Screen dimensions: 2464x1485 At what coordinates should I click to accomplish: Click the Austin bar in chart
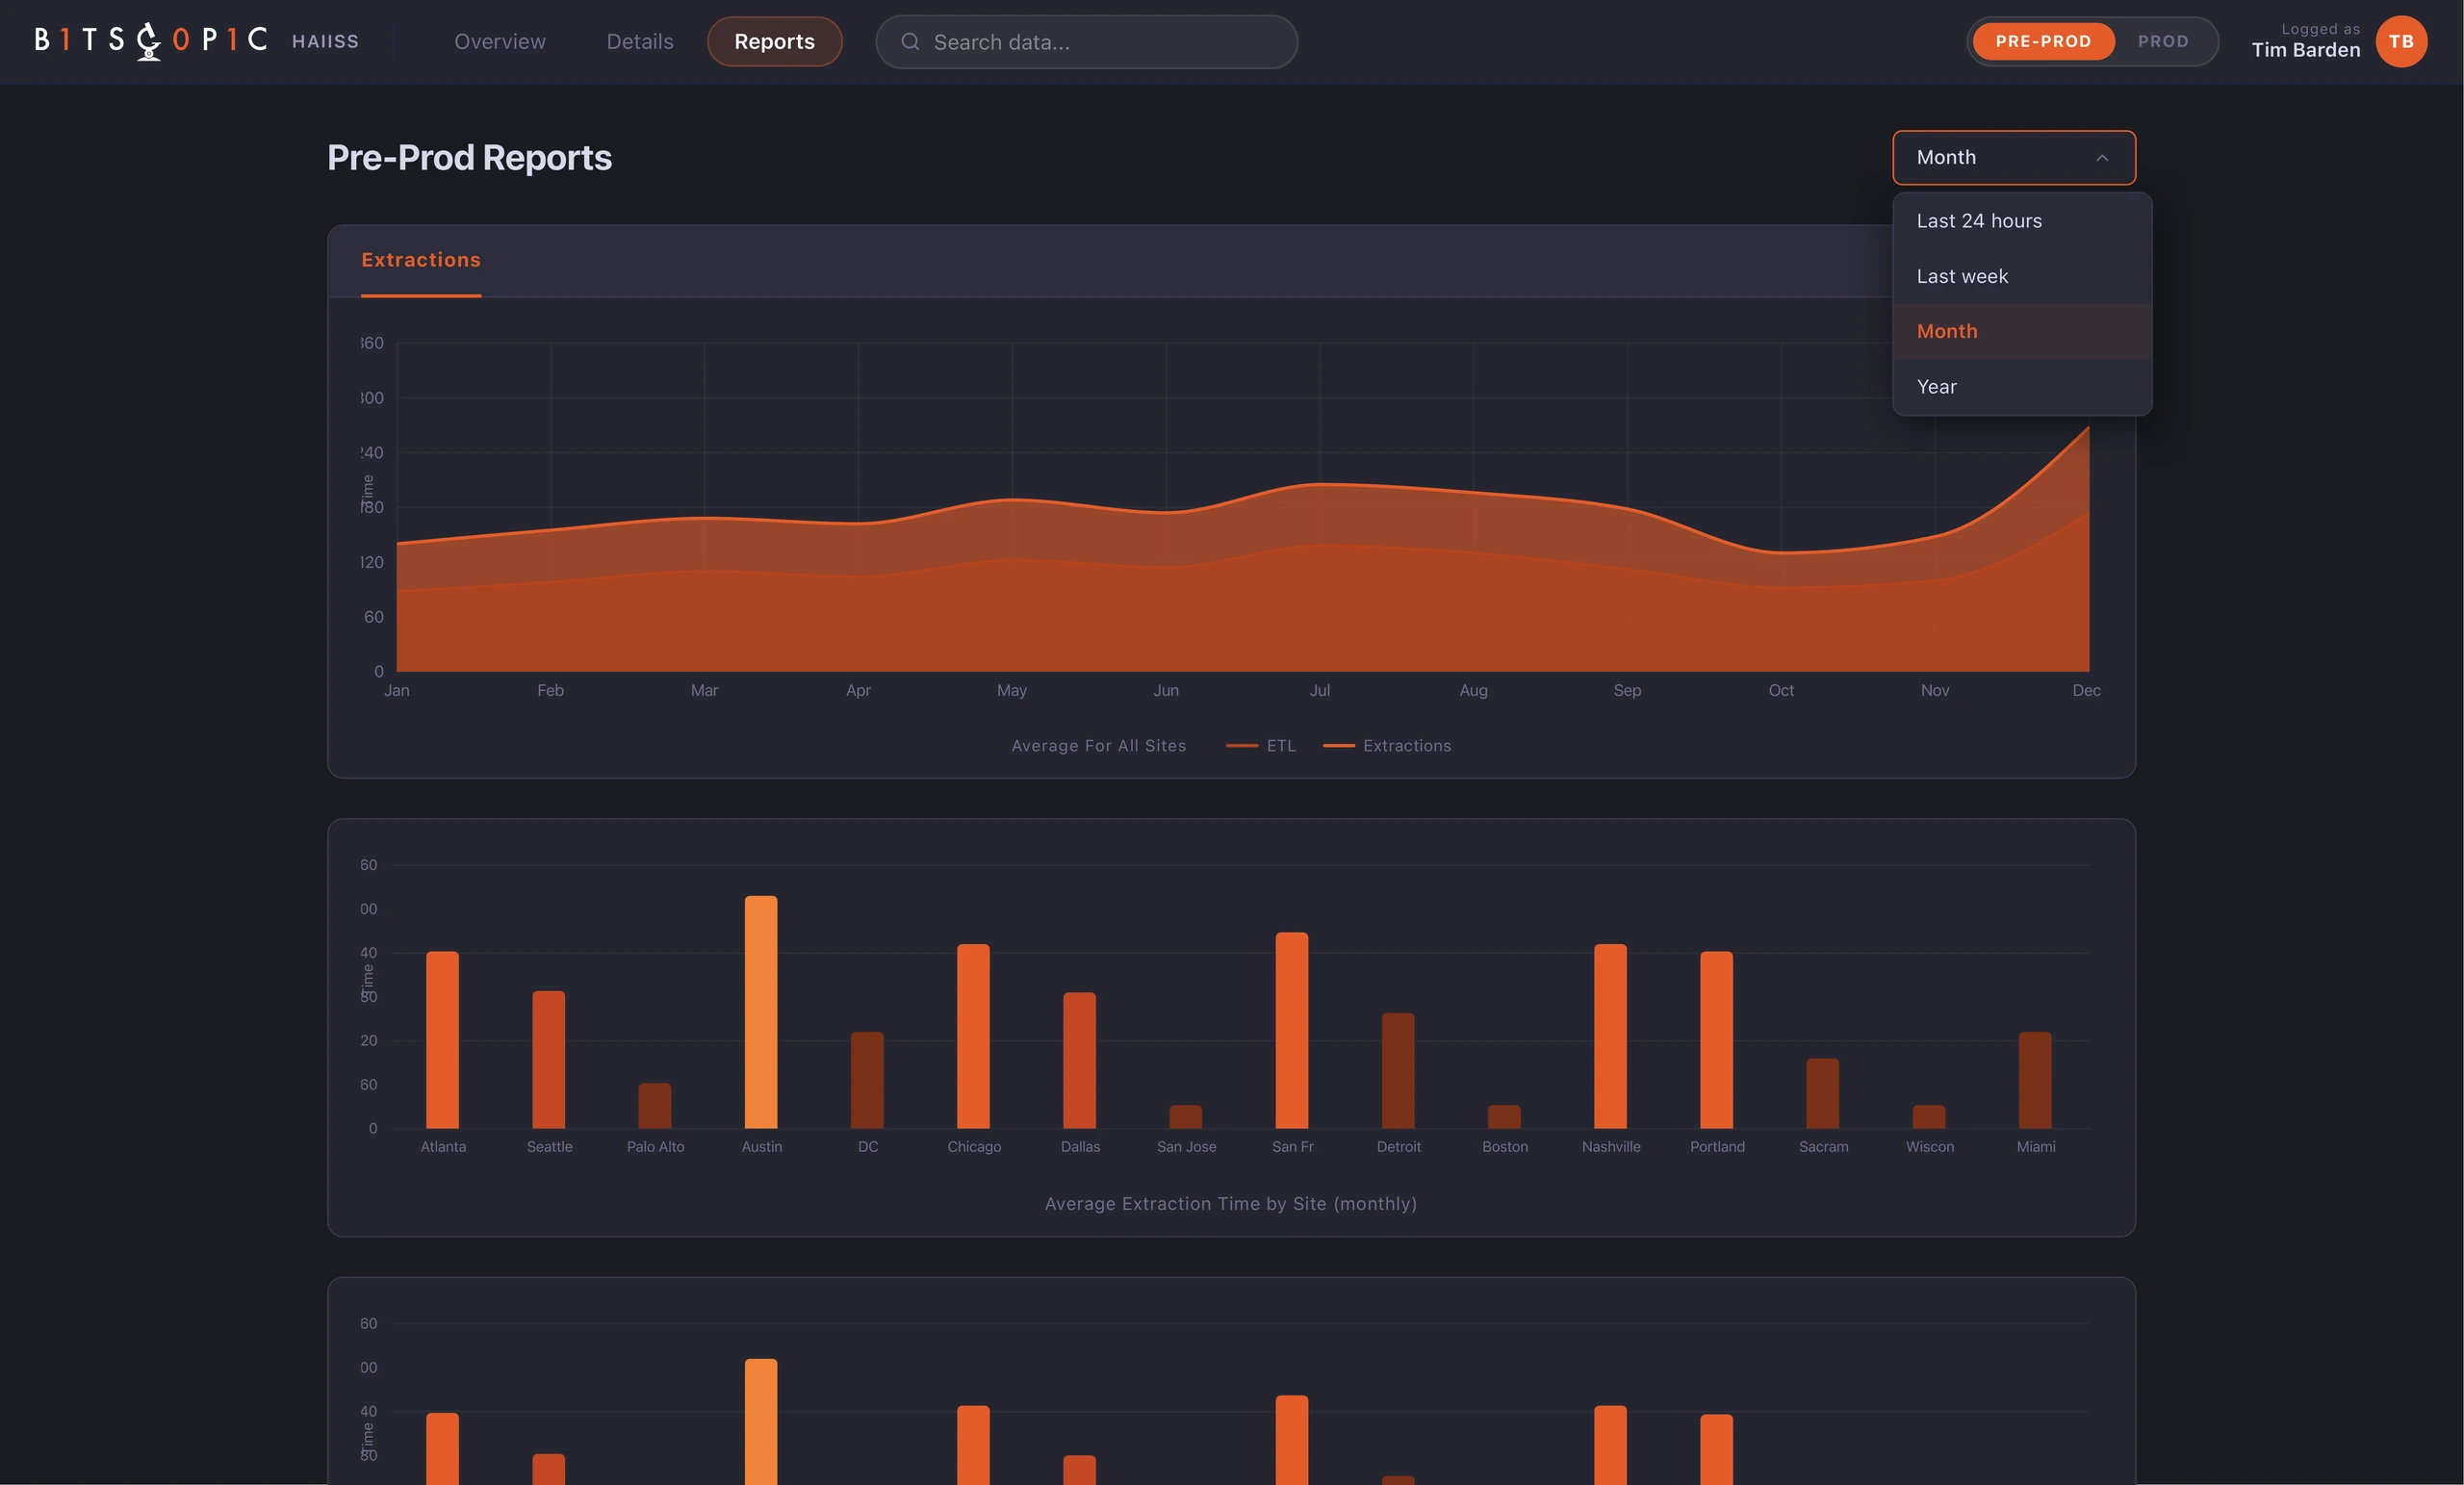[x=761, y=1012]
